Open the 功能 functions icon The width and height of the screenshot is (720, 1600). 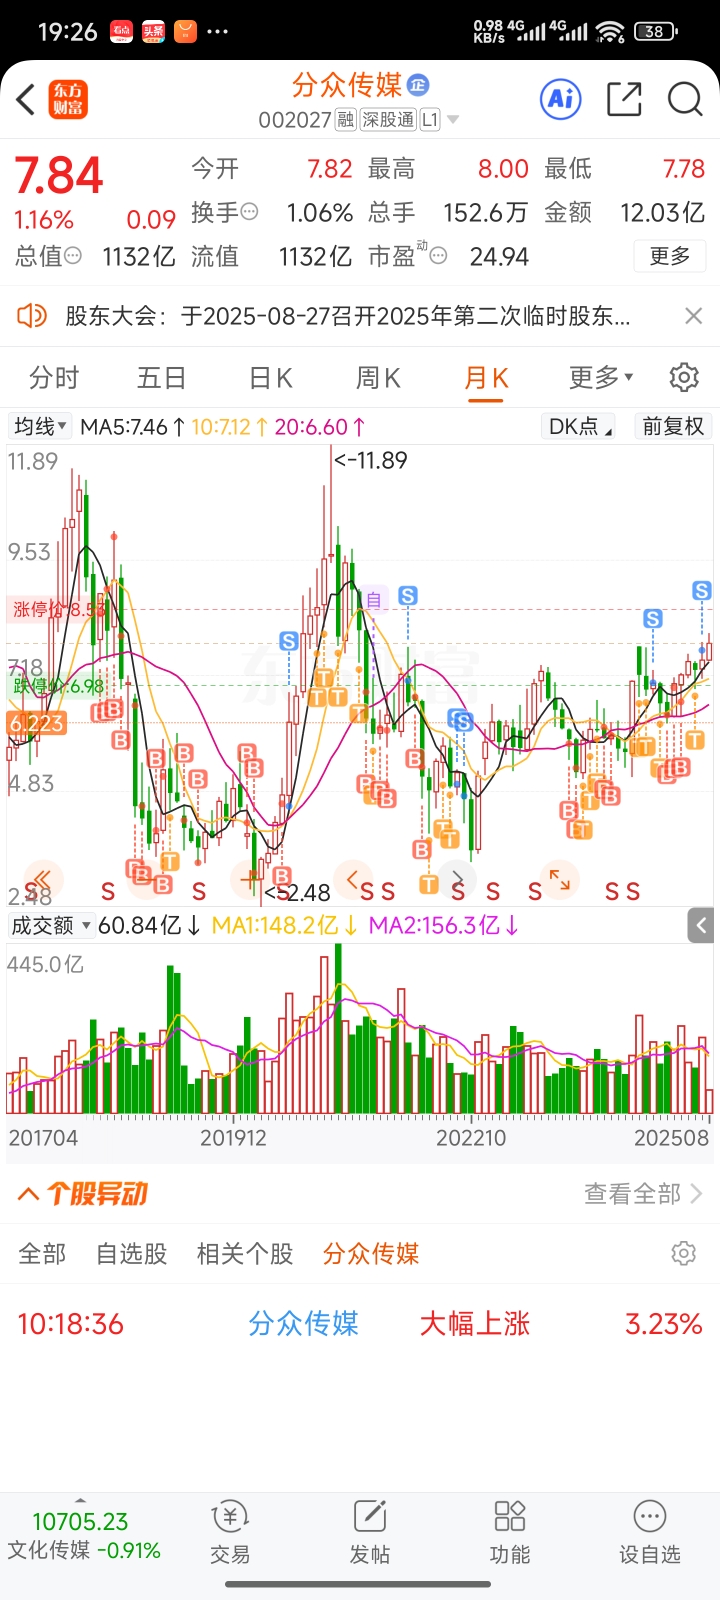[x=510, y=1532]
